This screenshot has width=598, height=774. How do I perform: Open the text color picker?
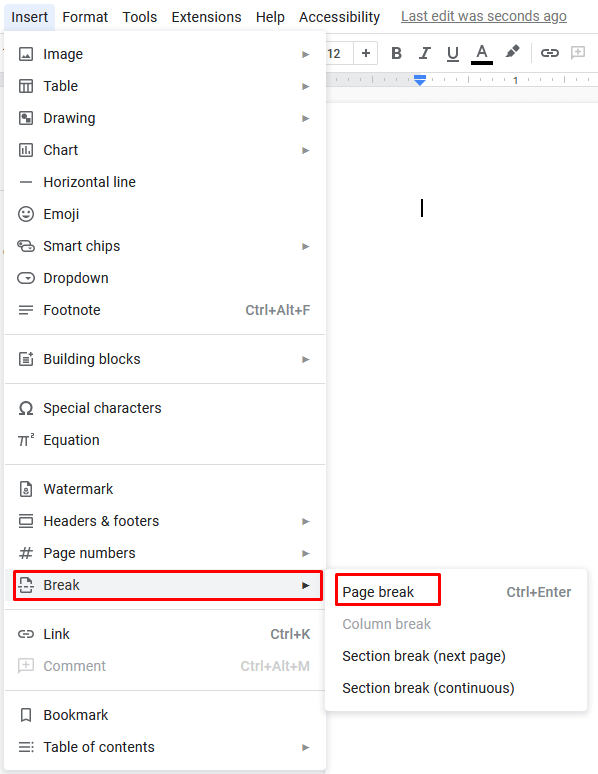481,54
